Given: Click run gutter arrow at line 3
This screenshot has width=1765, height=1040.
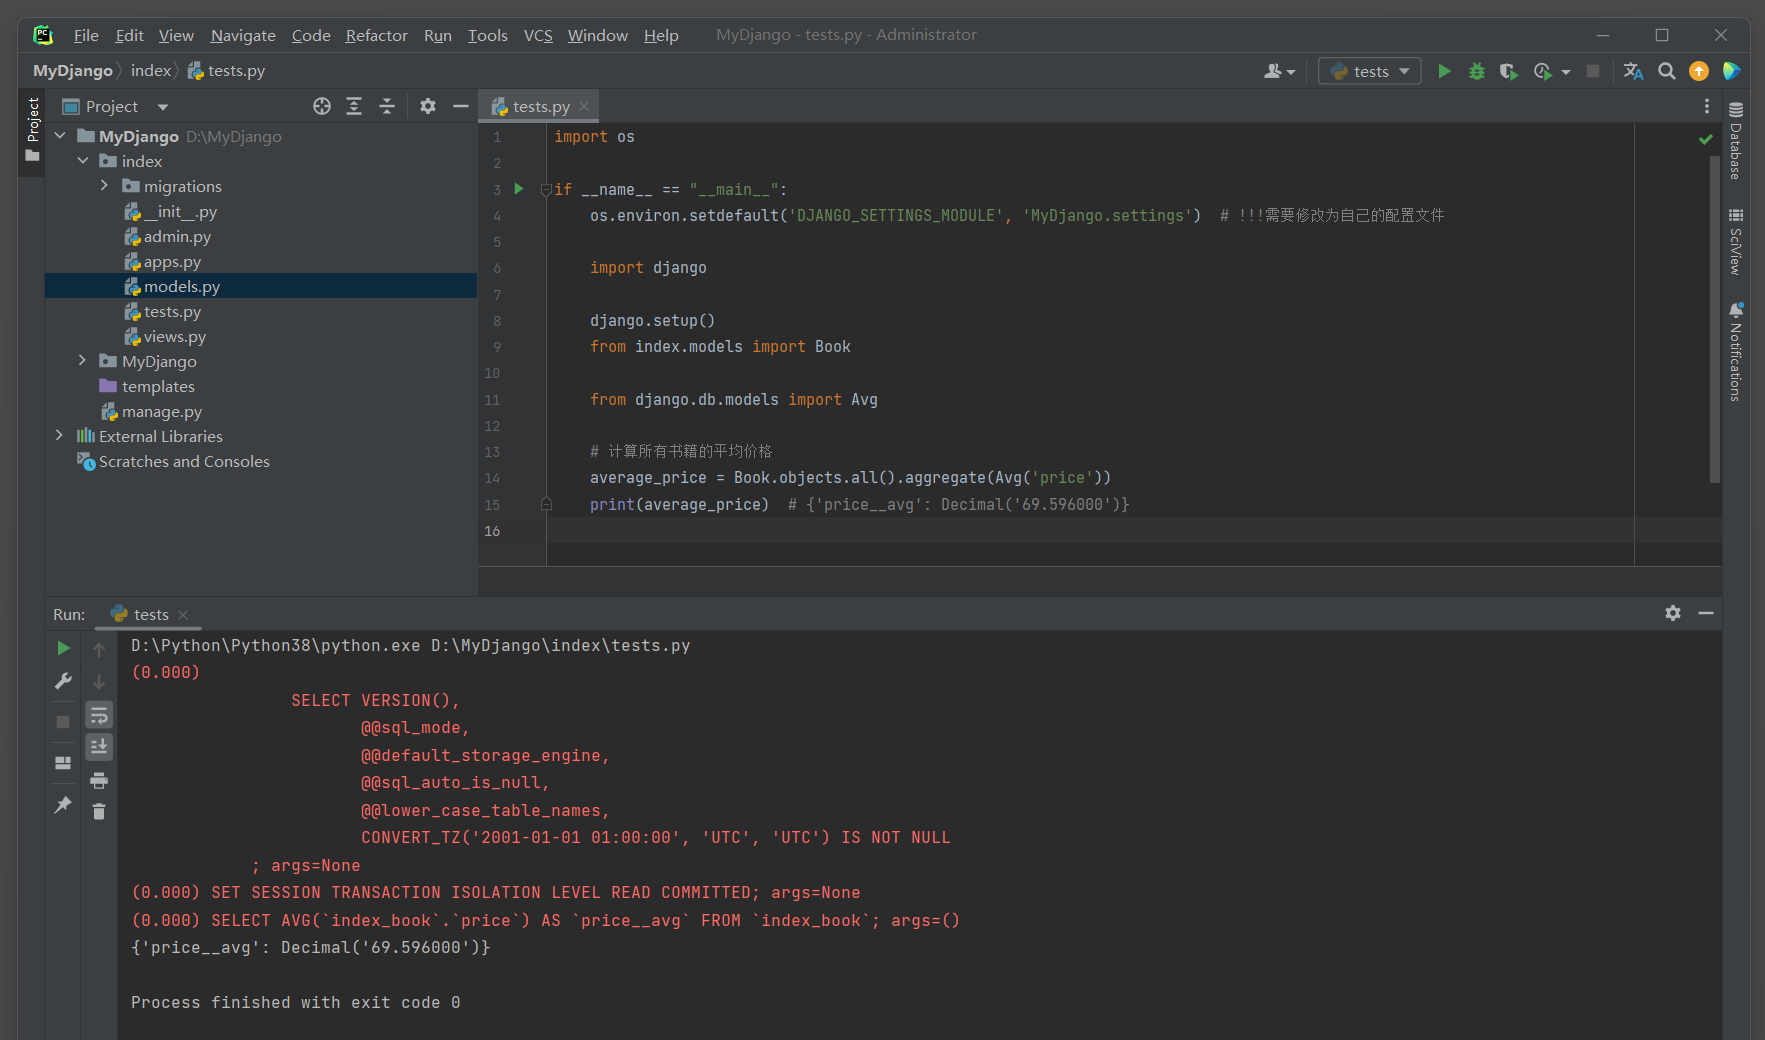Looking at the screenshot, I should (x=519, y=188).
